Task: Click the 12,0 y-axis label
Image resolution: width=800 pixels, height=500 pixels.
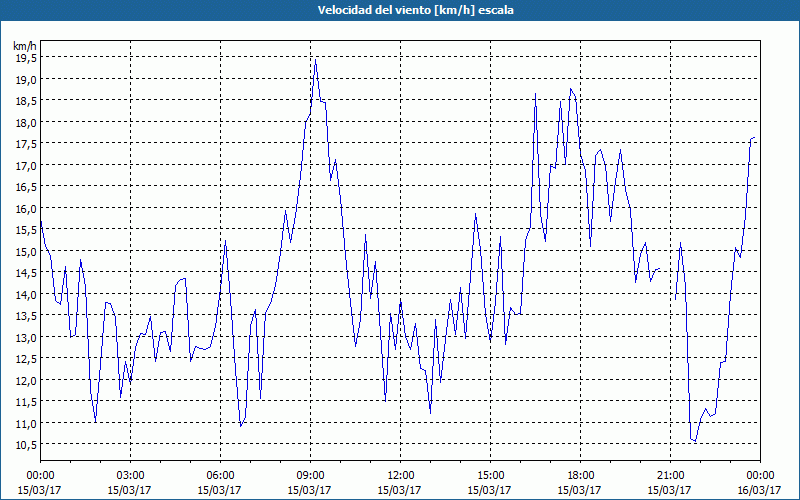Action: click(x=27, y=380)
